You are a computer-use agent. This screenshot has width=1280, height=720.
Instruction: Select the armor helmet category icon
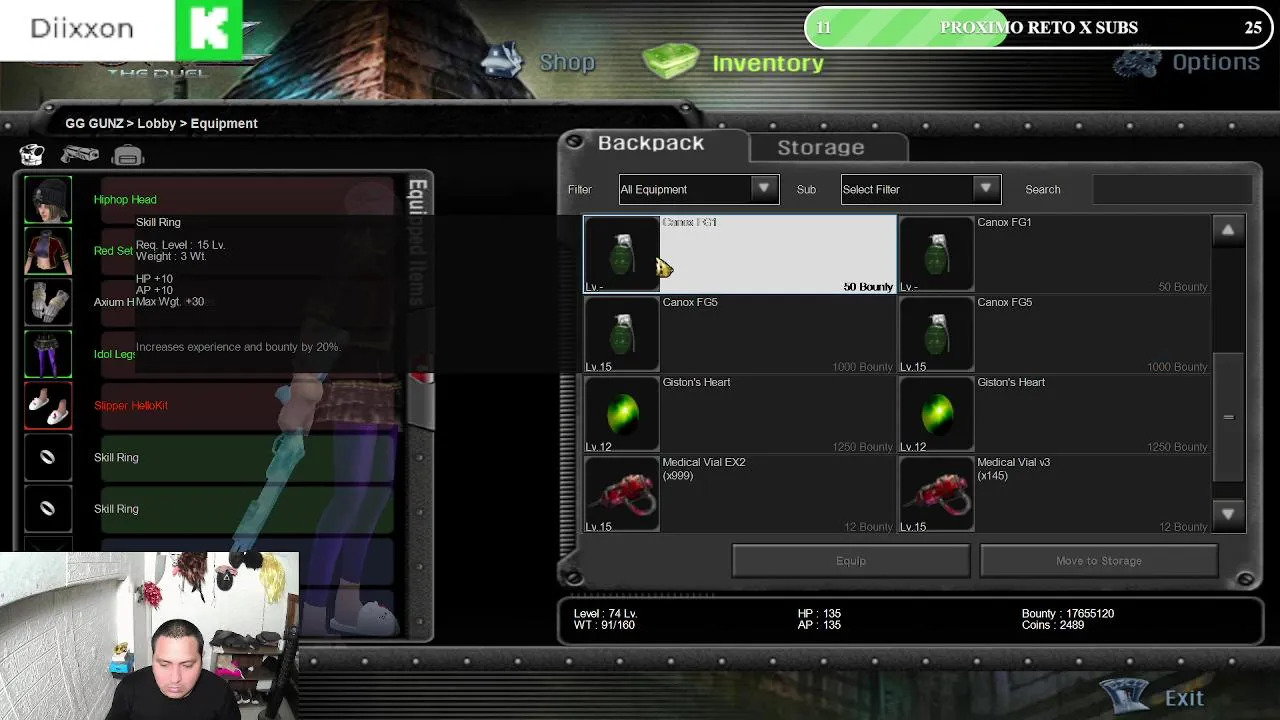[32, 155]
